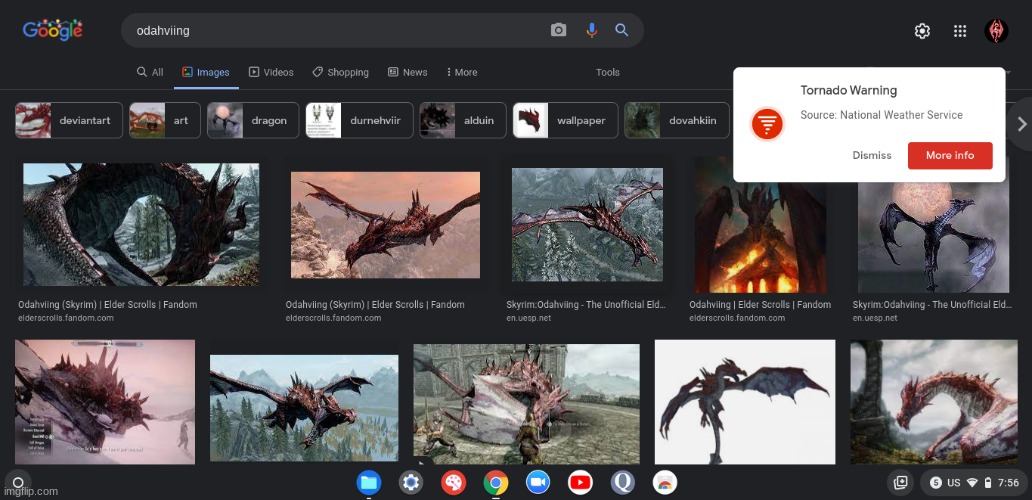Image resolution: width=1032 pixels, height=500 pixels.
Task: Show more related chips with right arrow
Action: (1021, 123)
